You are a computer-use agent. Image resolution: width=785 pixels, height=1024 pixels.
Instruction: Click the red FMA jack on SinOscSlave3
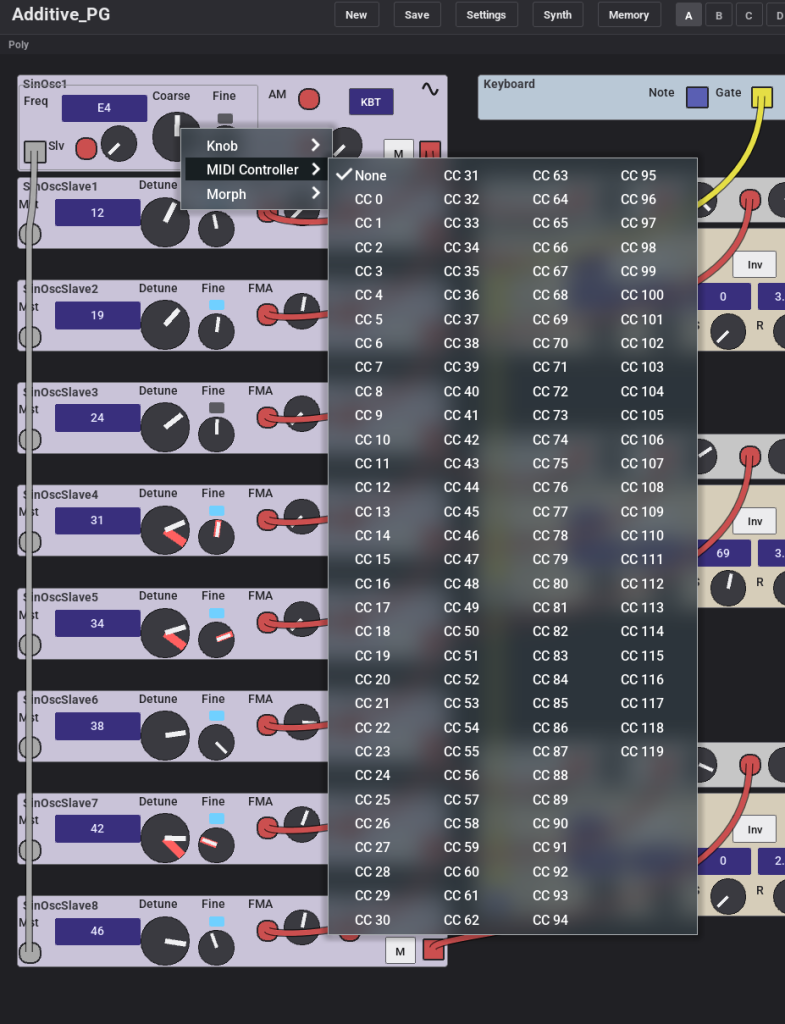[267, 417]
